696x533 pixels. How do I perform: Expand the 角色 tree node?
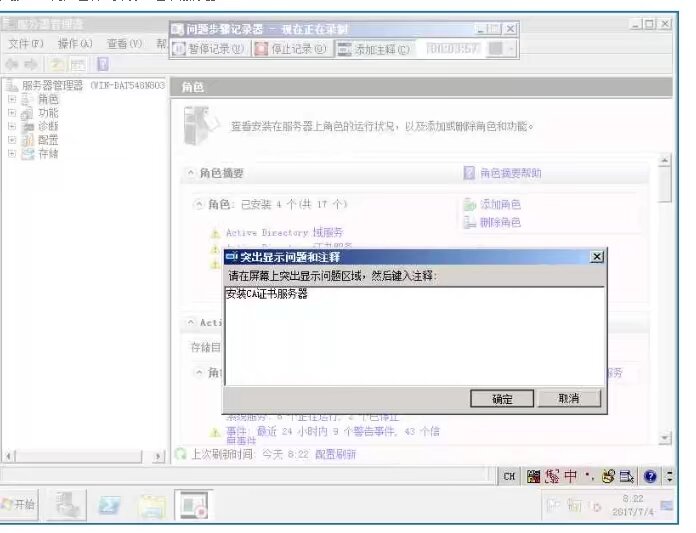[x=12, y=99]
